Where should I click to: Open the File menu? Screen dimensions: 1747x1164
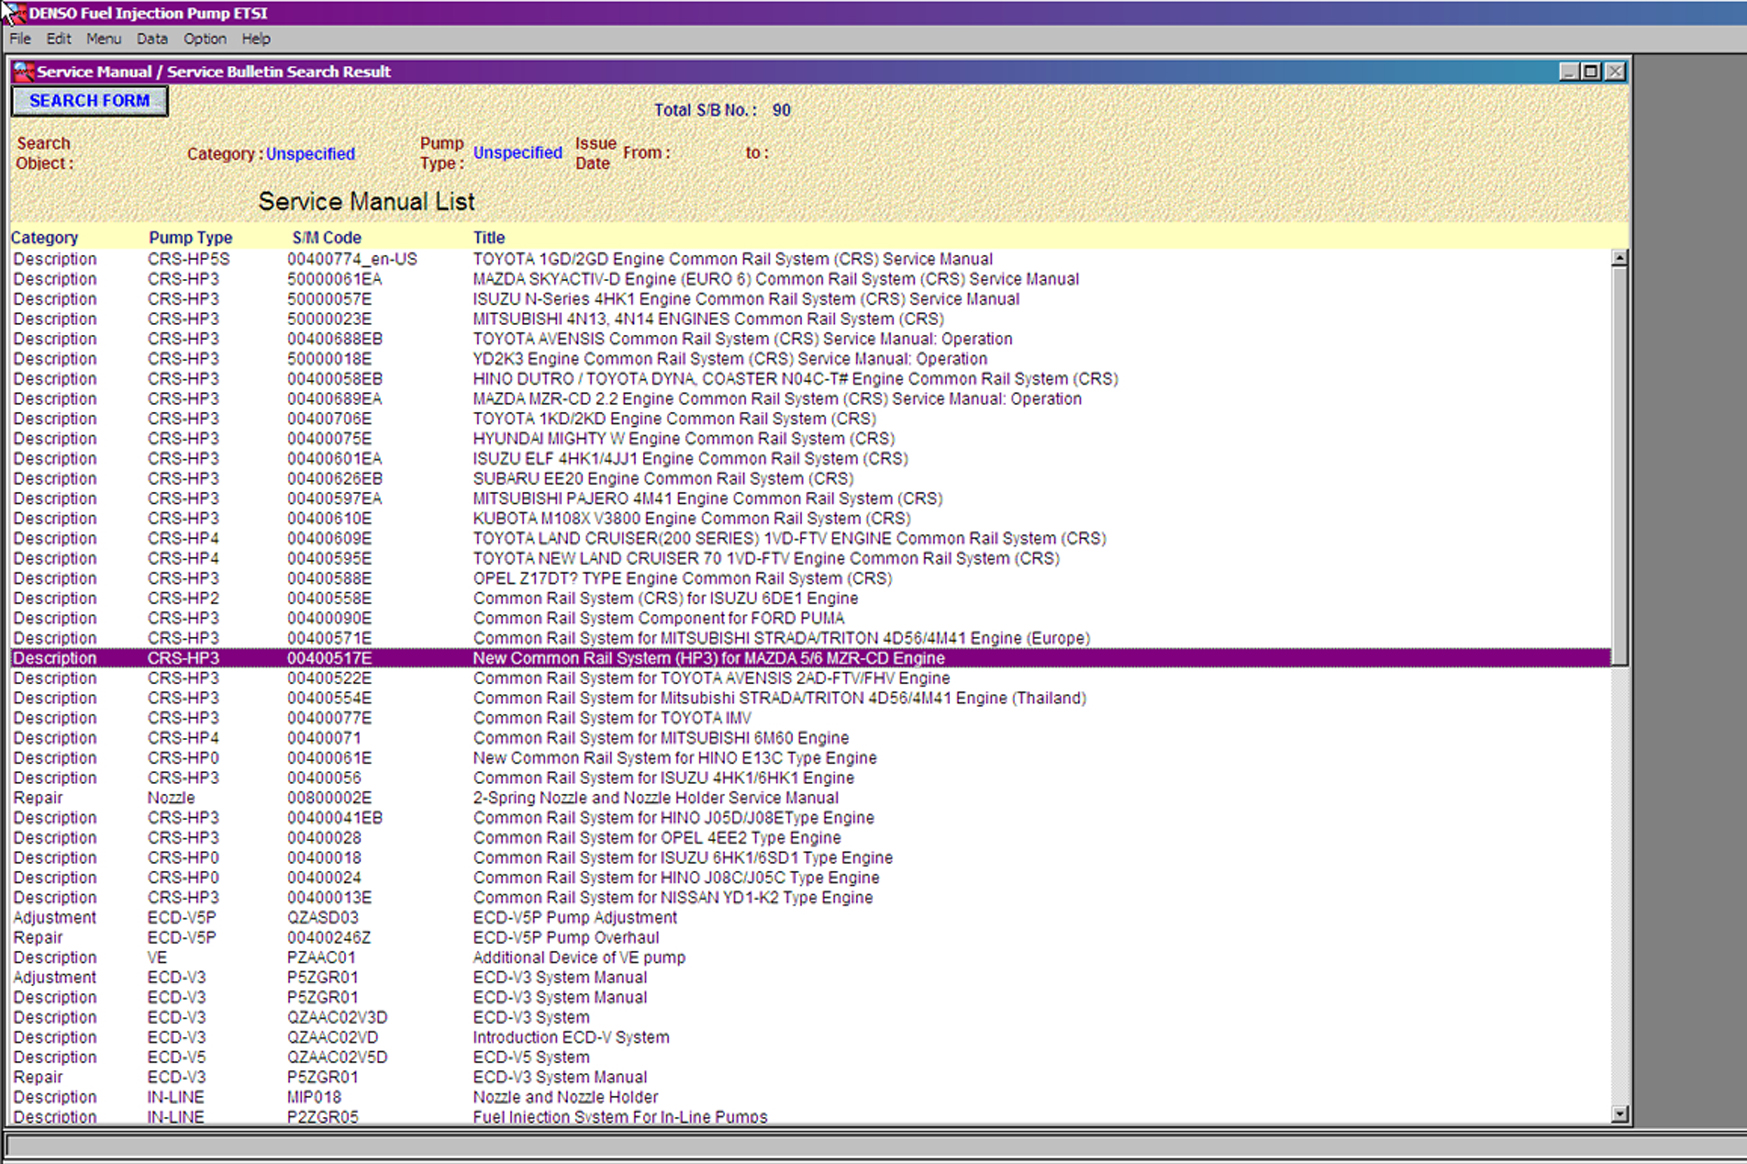tap(20, 39)
